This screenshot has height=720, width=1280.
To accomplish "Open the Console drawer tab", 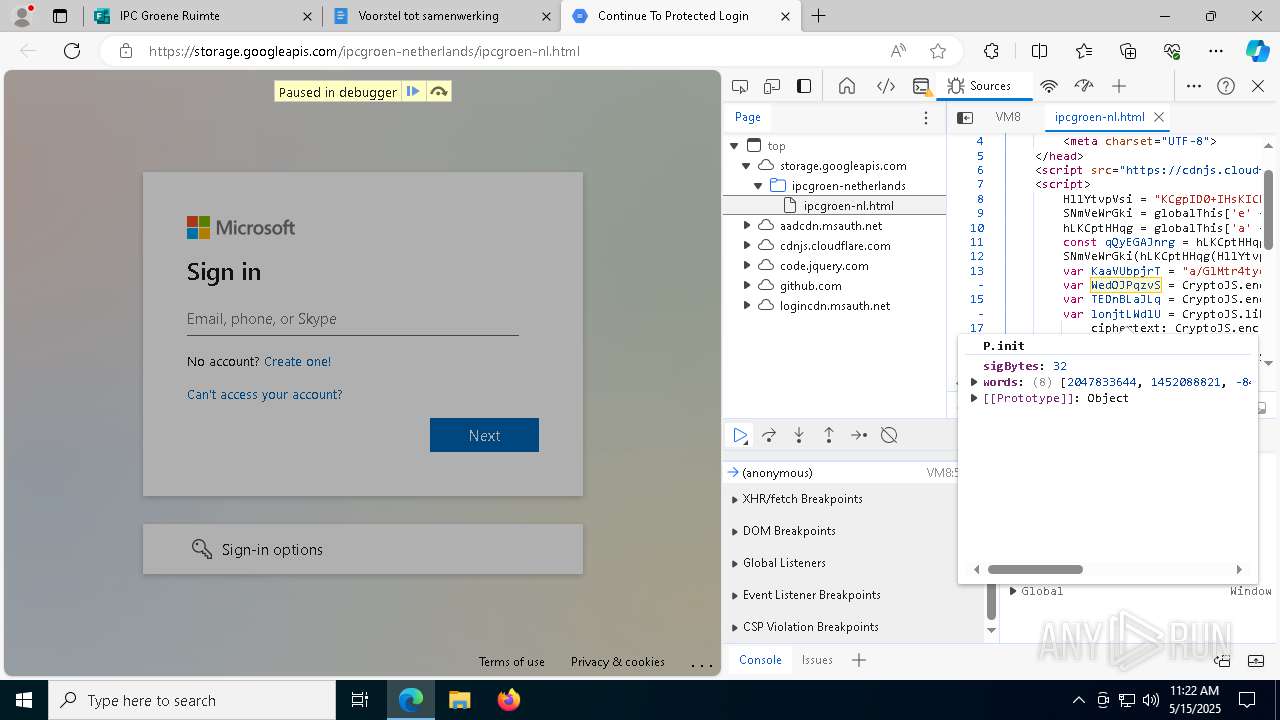I will click(760, 660).
